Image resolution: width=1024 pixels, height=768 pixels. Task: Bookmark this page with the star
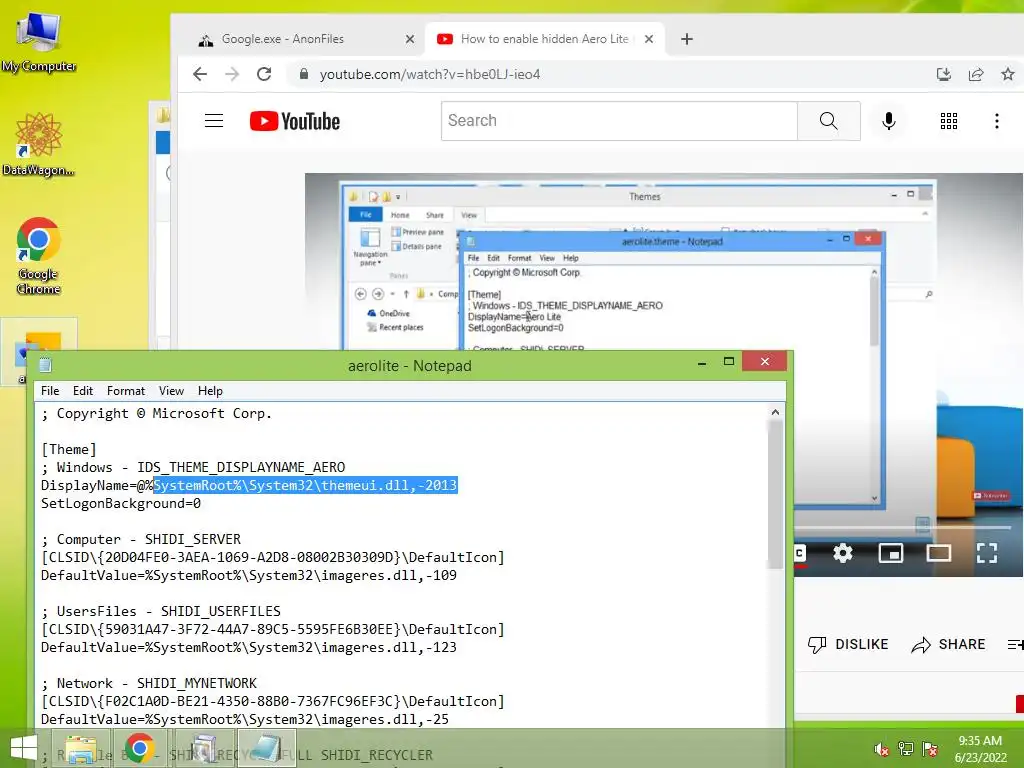click(1008, 74)
